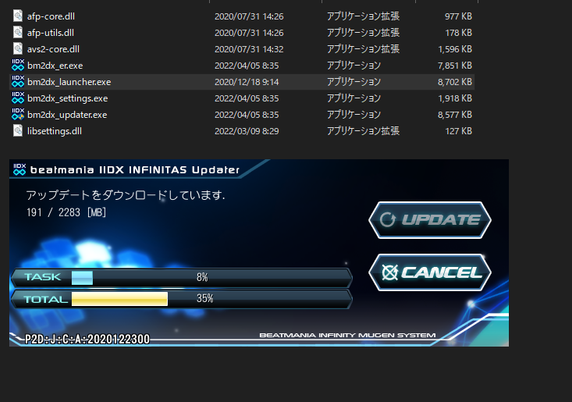Select the avs2-core.dll file icon
Image resolution: width=572 pixels, height=402 pixels.
18,49
